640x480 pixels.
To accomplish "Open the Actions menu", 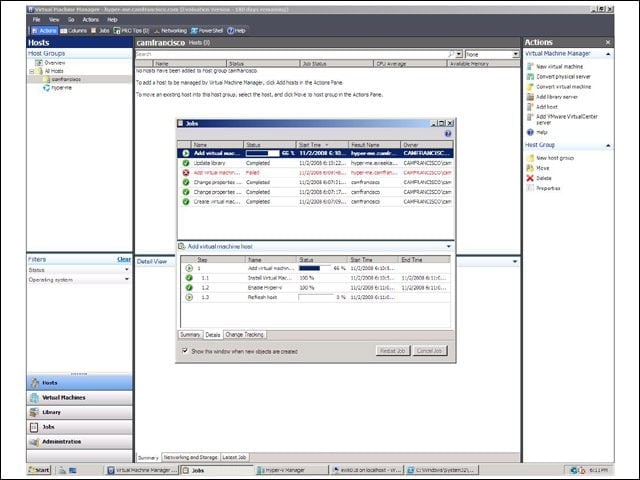I will point(91,20).
